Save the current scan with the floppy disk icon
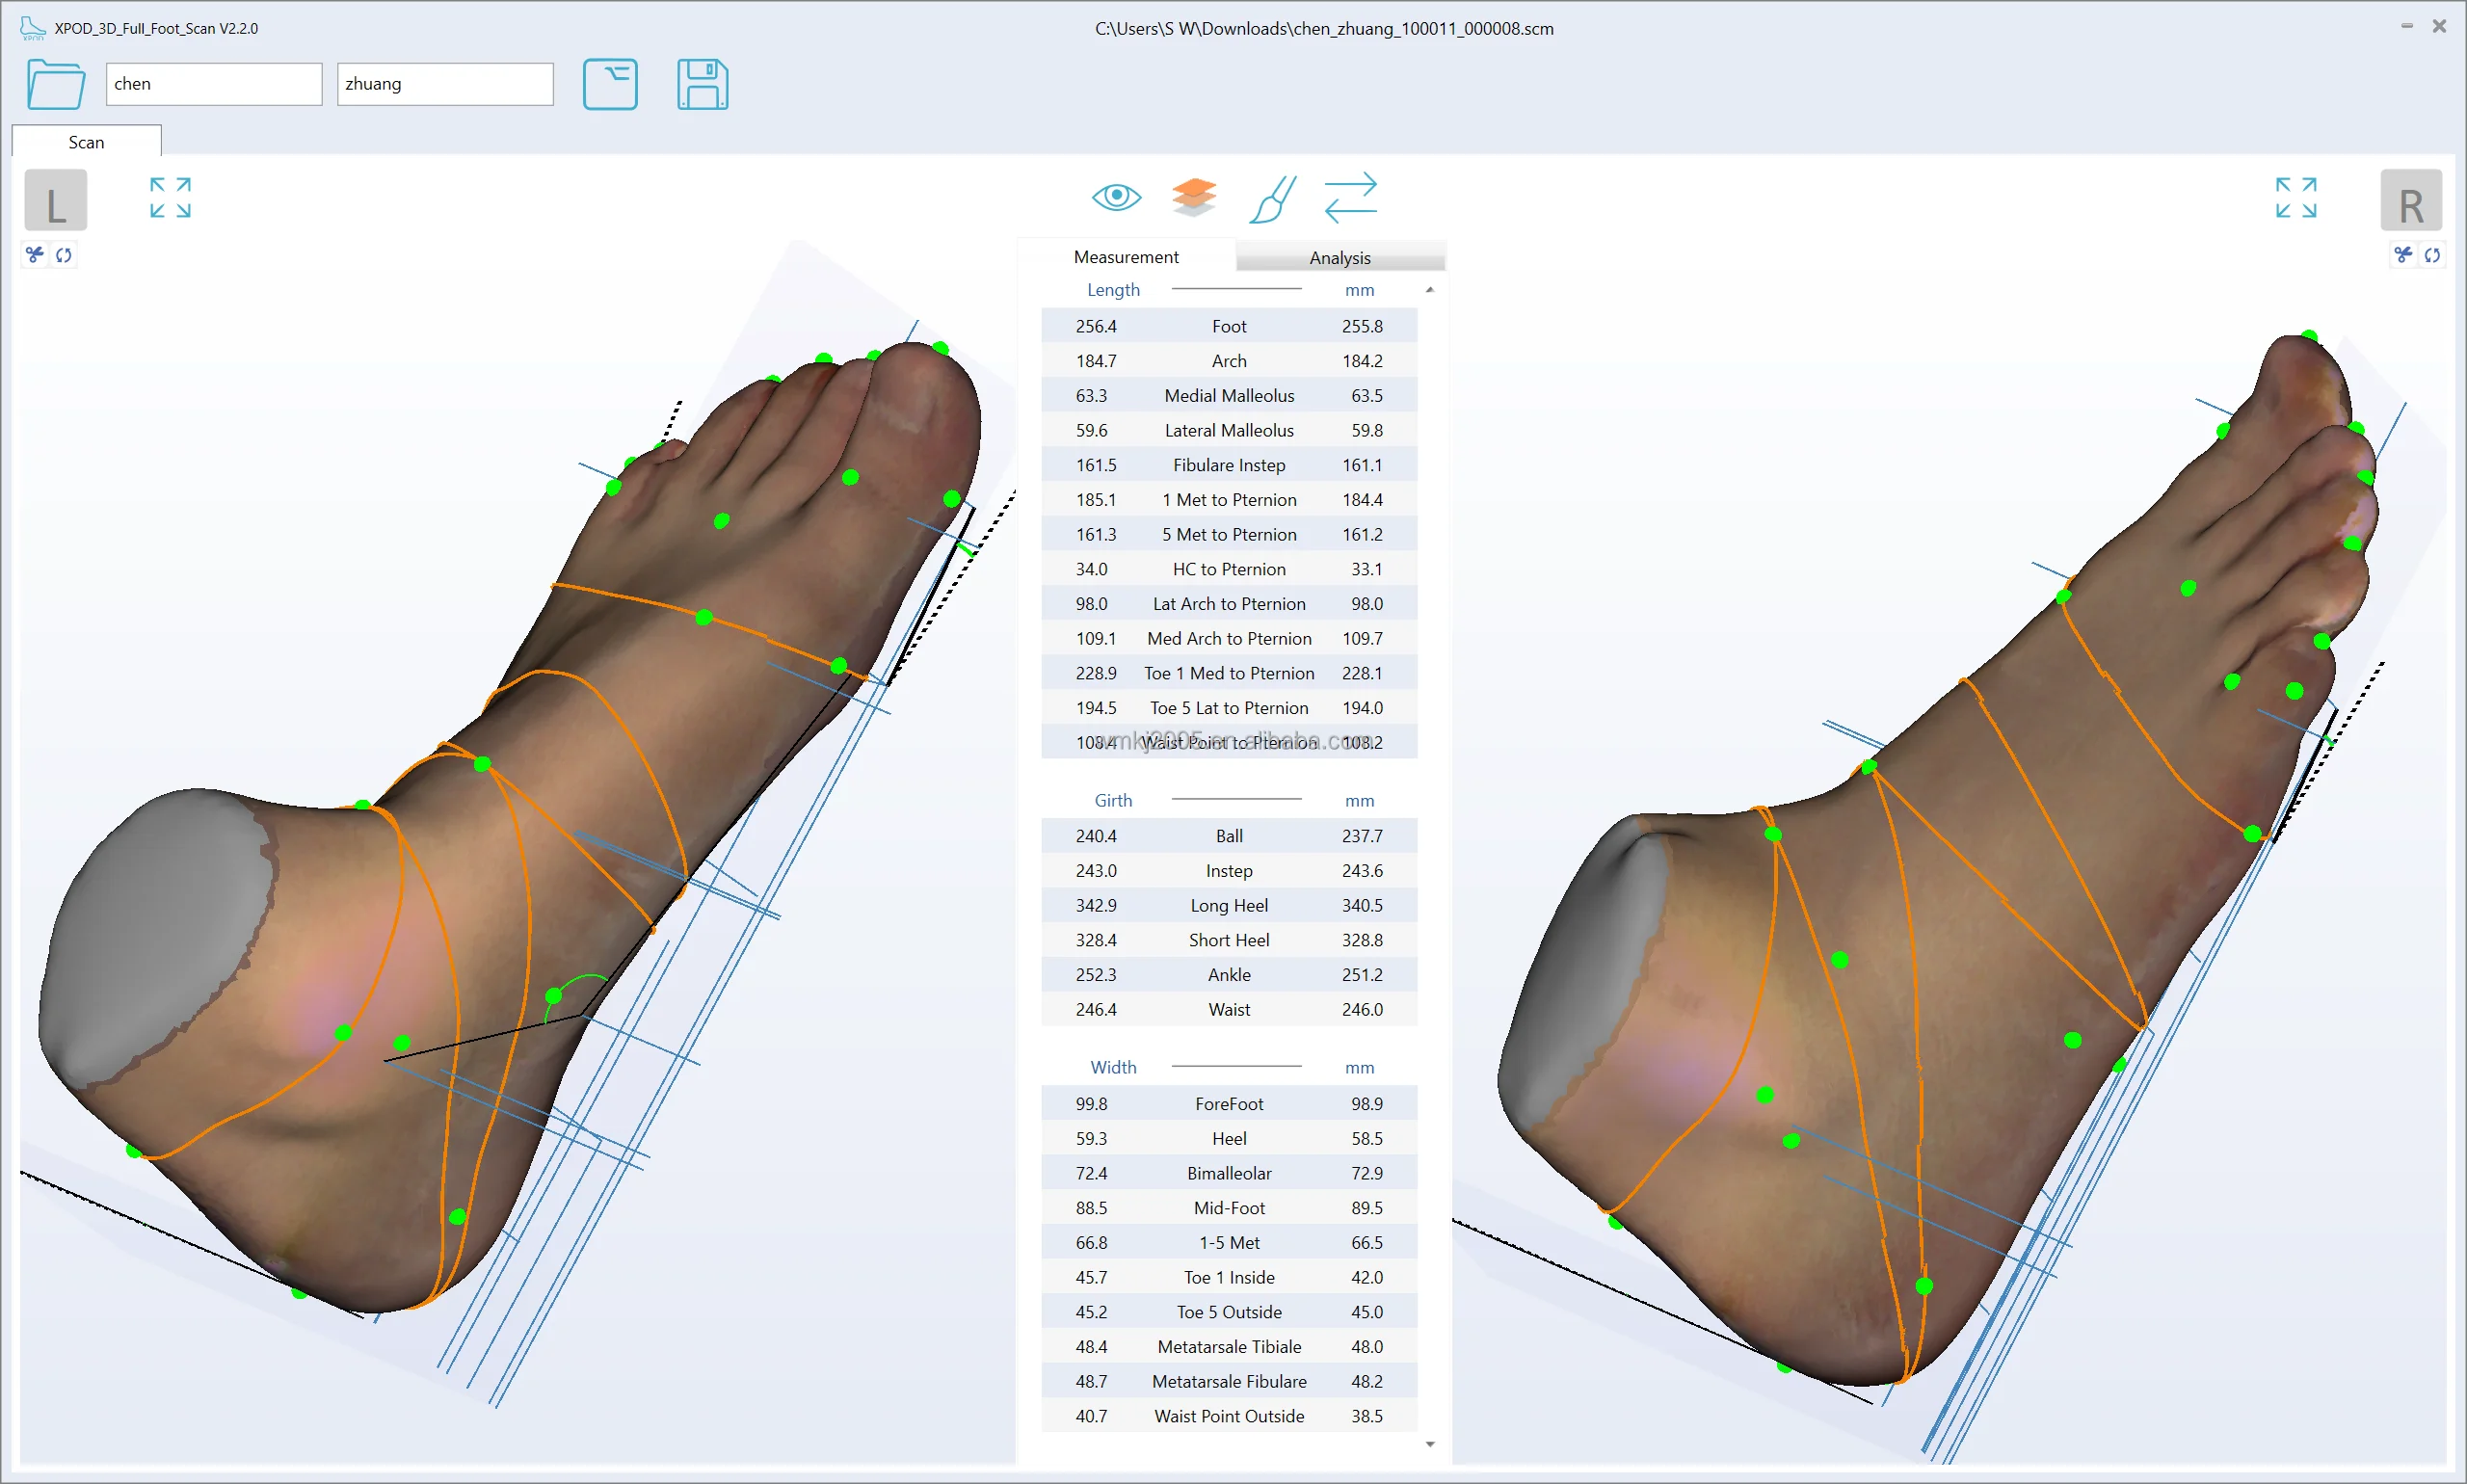The image size is (2467, 1484). click(702, 84)
